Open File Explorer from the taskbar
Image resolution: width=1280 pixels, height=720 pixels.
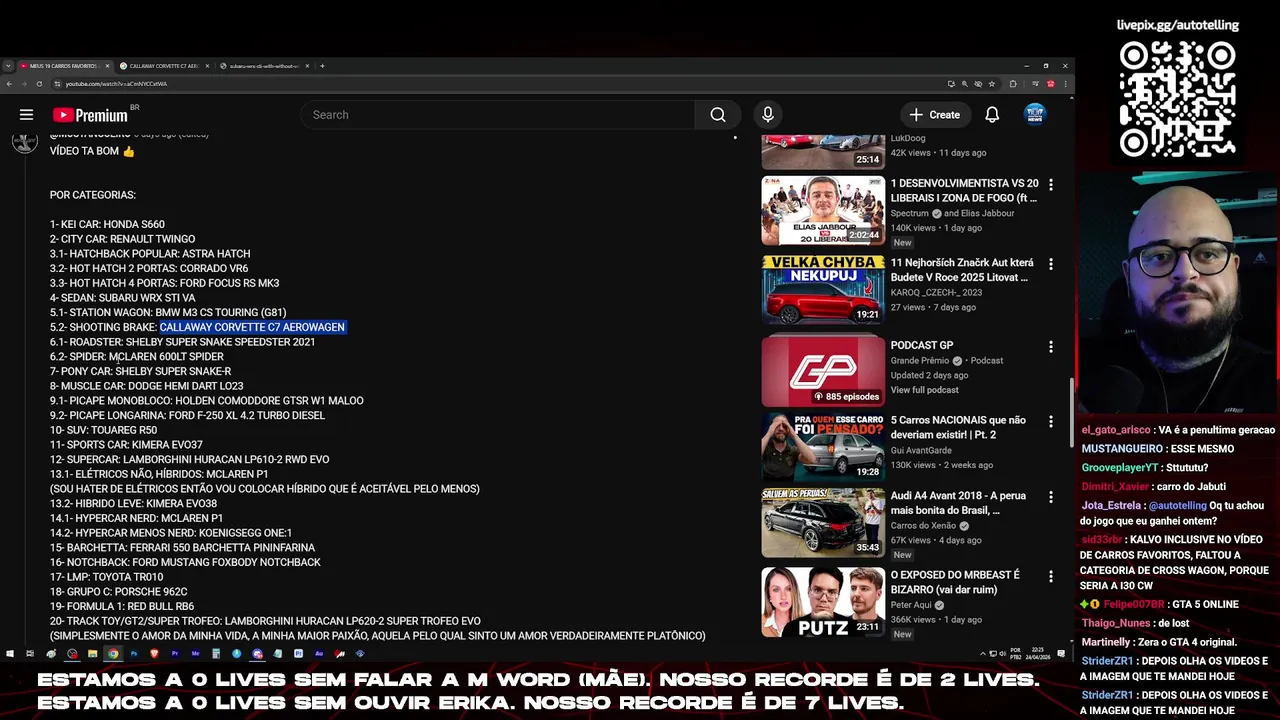[92, 654]
